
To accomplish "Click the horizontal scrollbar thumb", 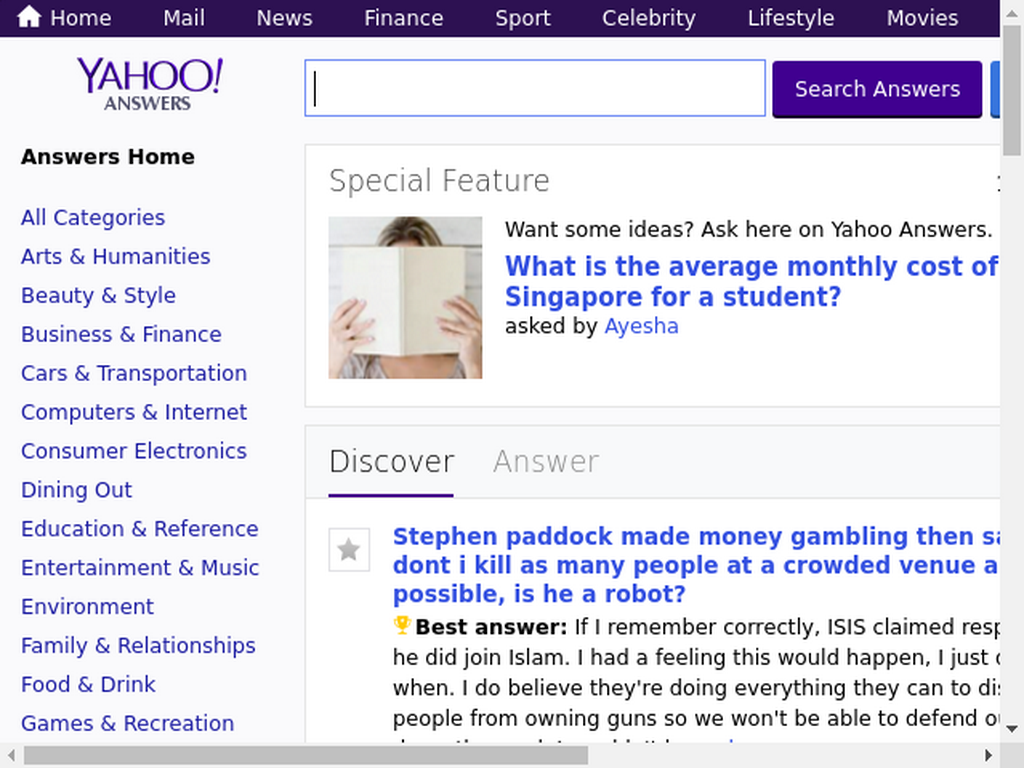I will tap(306, 756).
